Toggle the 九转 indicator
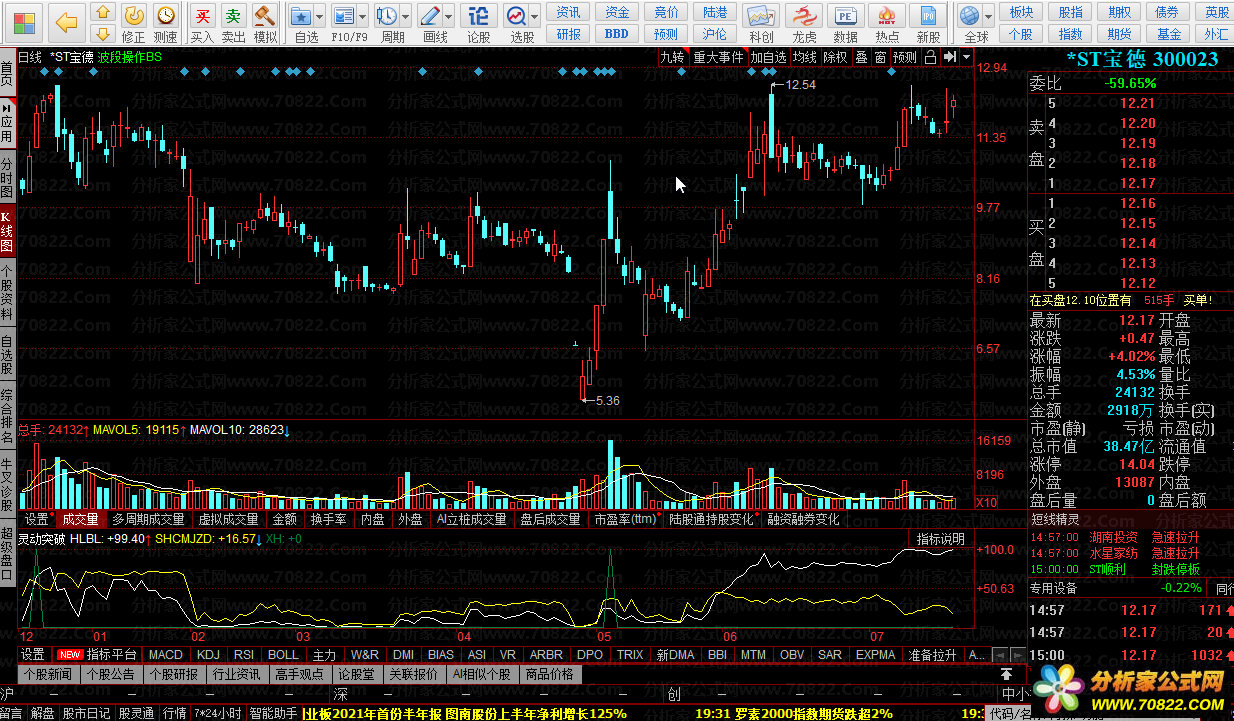The height and width of the screenshot is (721, 1234). click(672, 57)
